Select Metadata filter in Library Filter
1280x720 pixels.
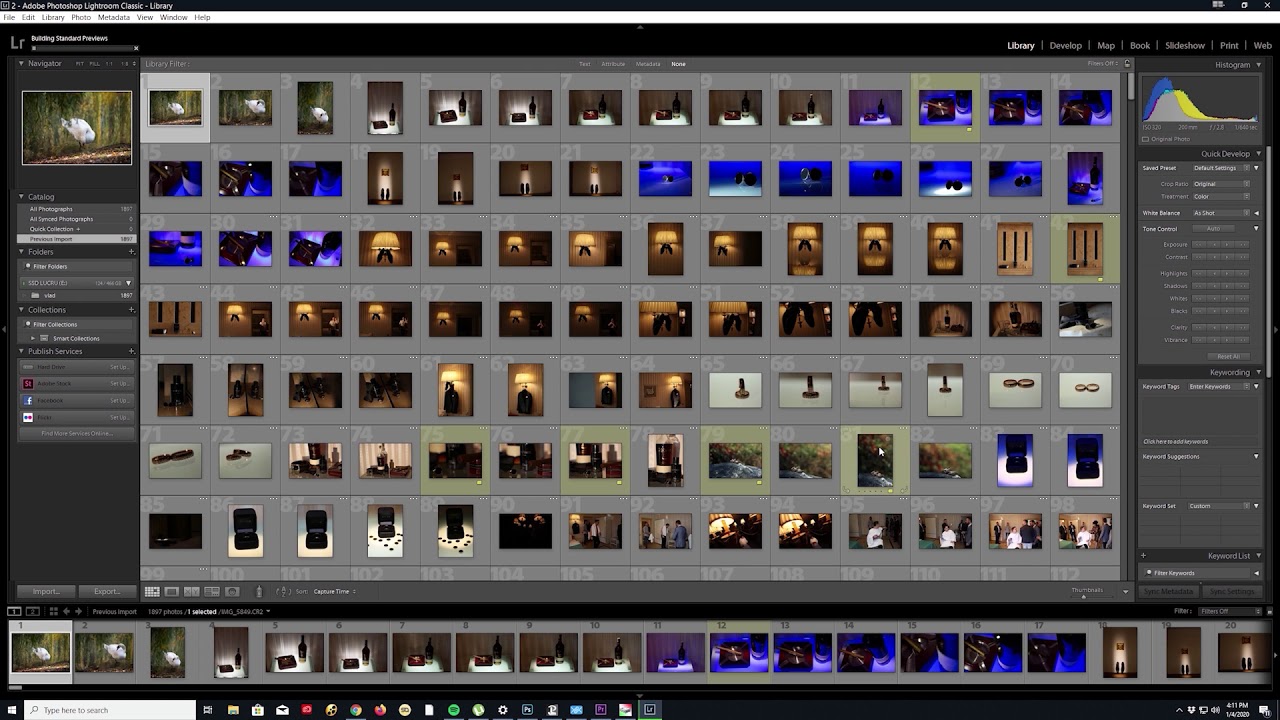pyautogui.click(x=648, y=64)
